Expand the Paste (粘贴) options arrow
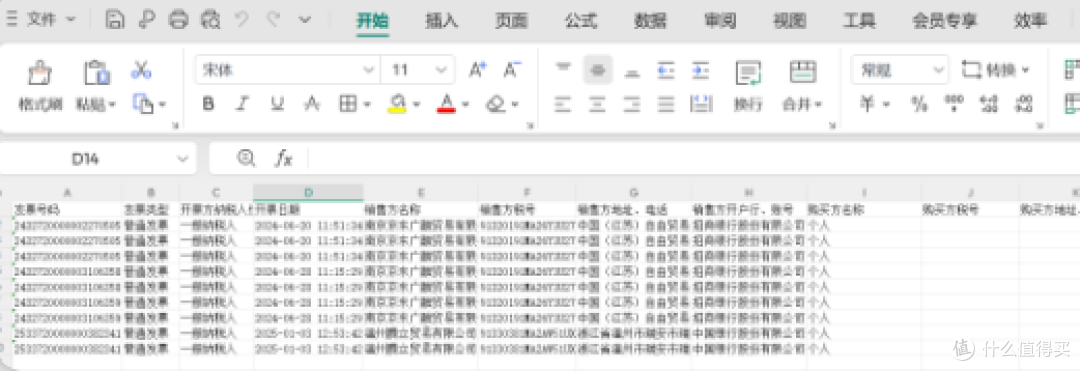Viewport: 1080px width, 371px height. click(112, 105)
